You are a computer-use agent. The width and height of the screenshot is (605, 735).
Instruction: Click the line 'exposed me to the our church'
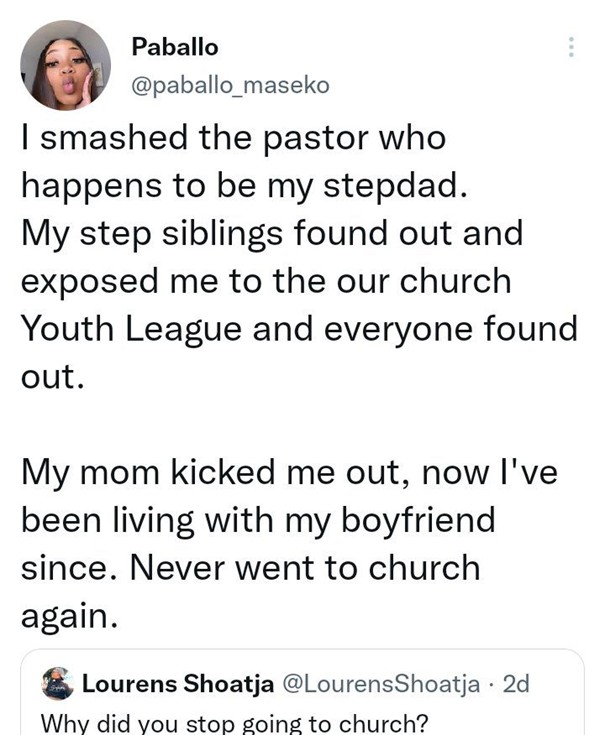266,281
